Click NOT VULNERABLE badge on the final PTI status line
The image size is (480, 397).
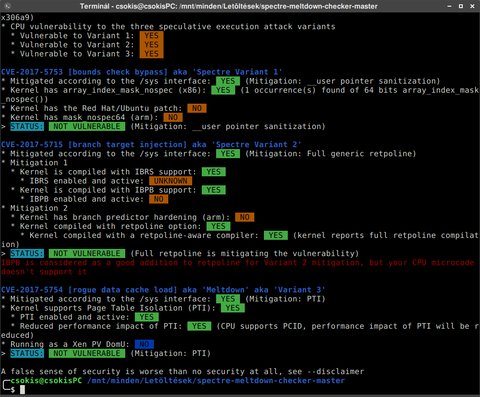pos(87,353)
